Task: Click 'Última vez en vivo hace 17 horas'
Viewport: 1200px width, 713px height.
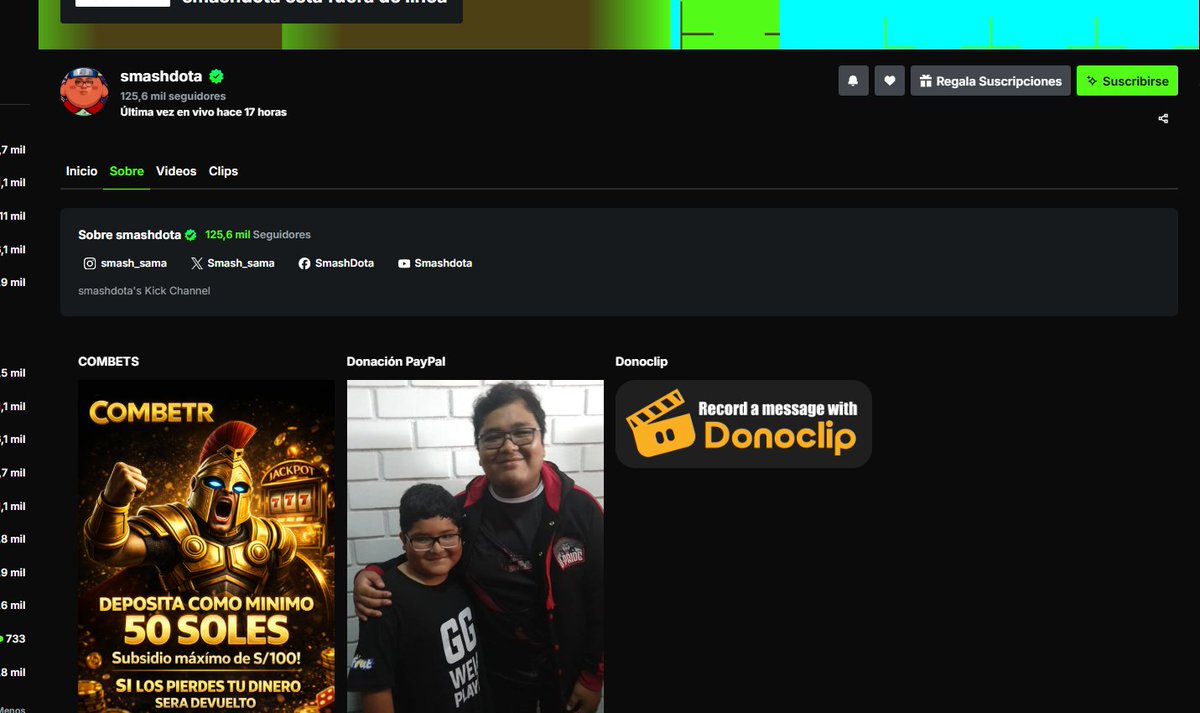Action: [203, 112]
